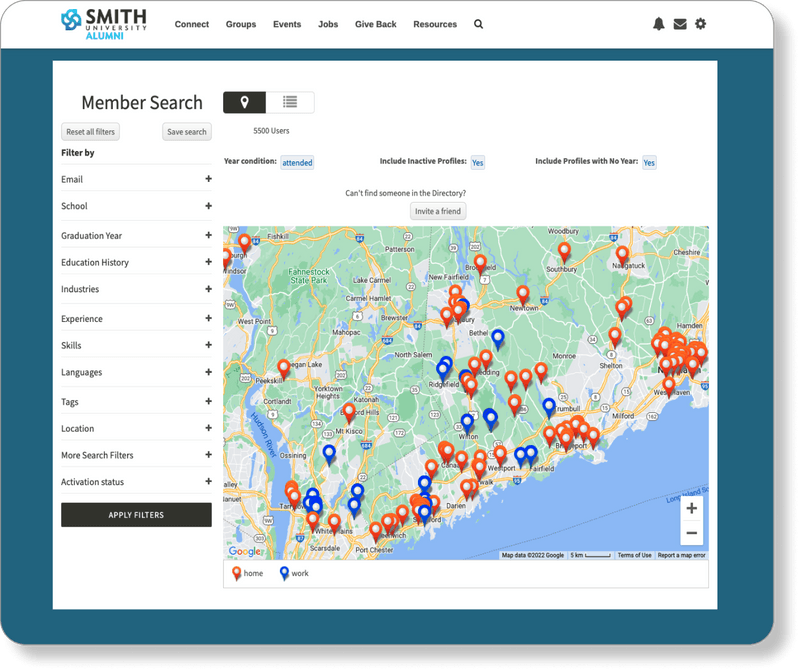This screenshot has width=800, height=671.
Task: Open the Groups menu
Action: point(240,23)
